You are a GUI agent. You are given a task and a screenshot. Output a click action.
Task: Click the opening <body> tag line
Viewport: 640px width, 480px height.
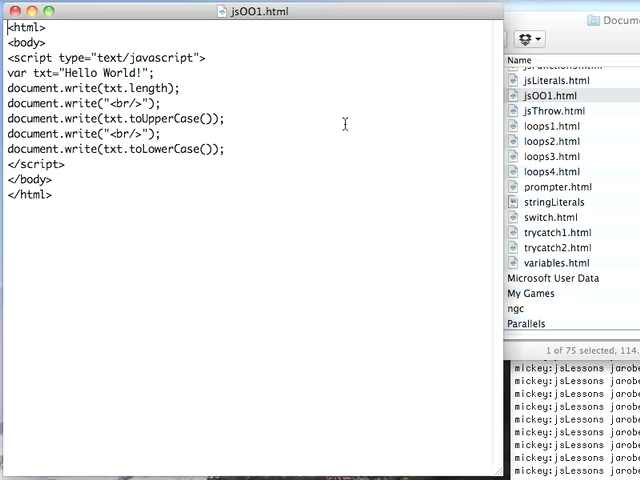point(27,43)
